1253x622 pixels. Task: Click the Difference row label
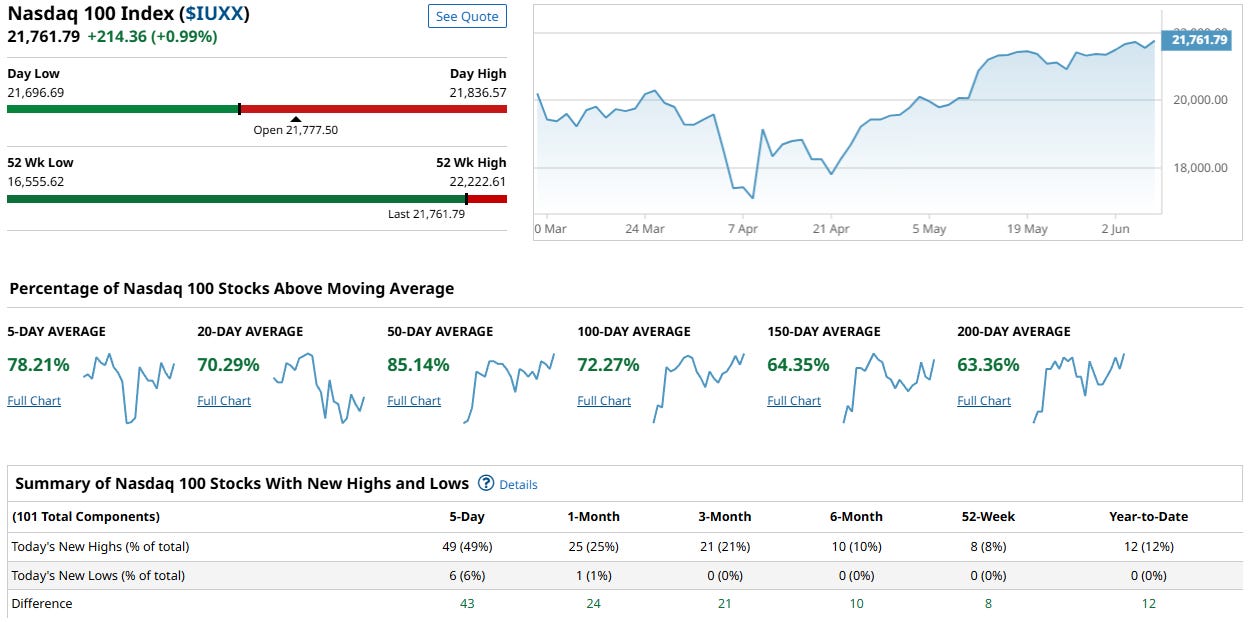(42, 604)
